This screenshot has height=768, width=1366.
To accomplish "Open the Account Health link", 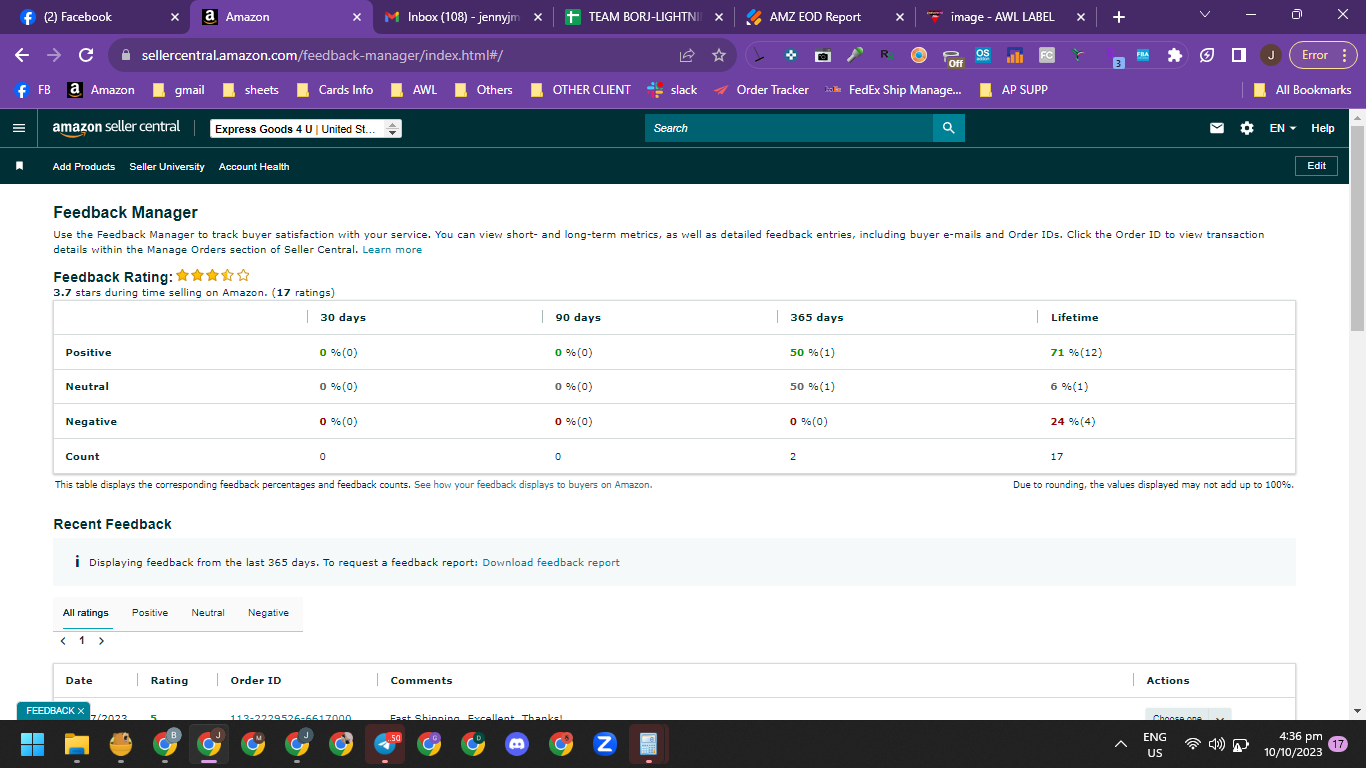I will click(x=254, y=167).
